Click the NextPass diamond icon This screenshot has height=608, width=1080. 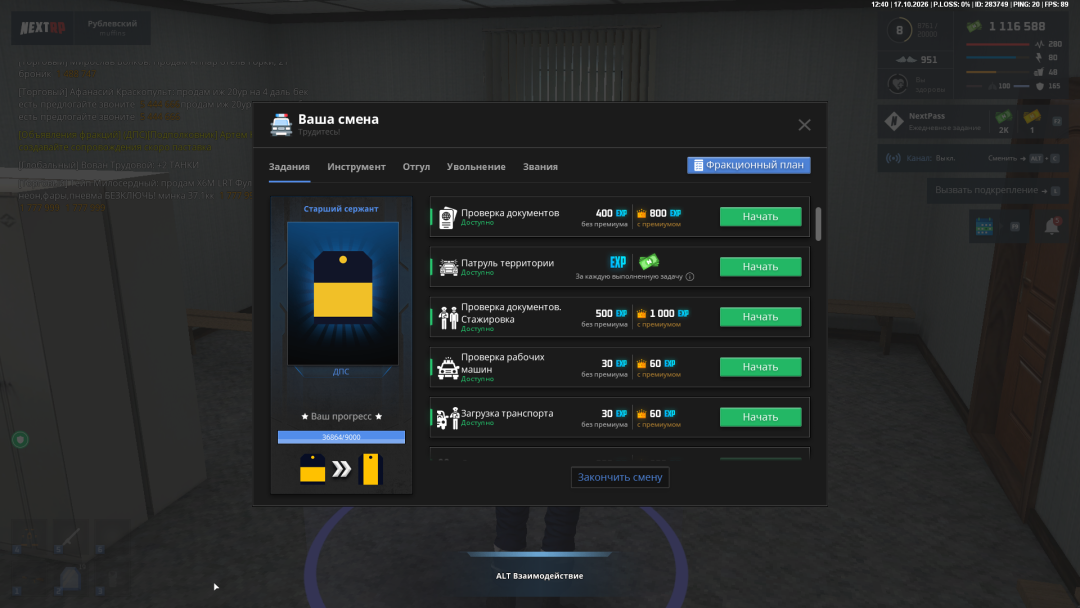(x=894, y=121)
